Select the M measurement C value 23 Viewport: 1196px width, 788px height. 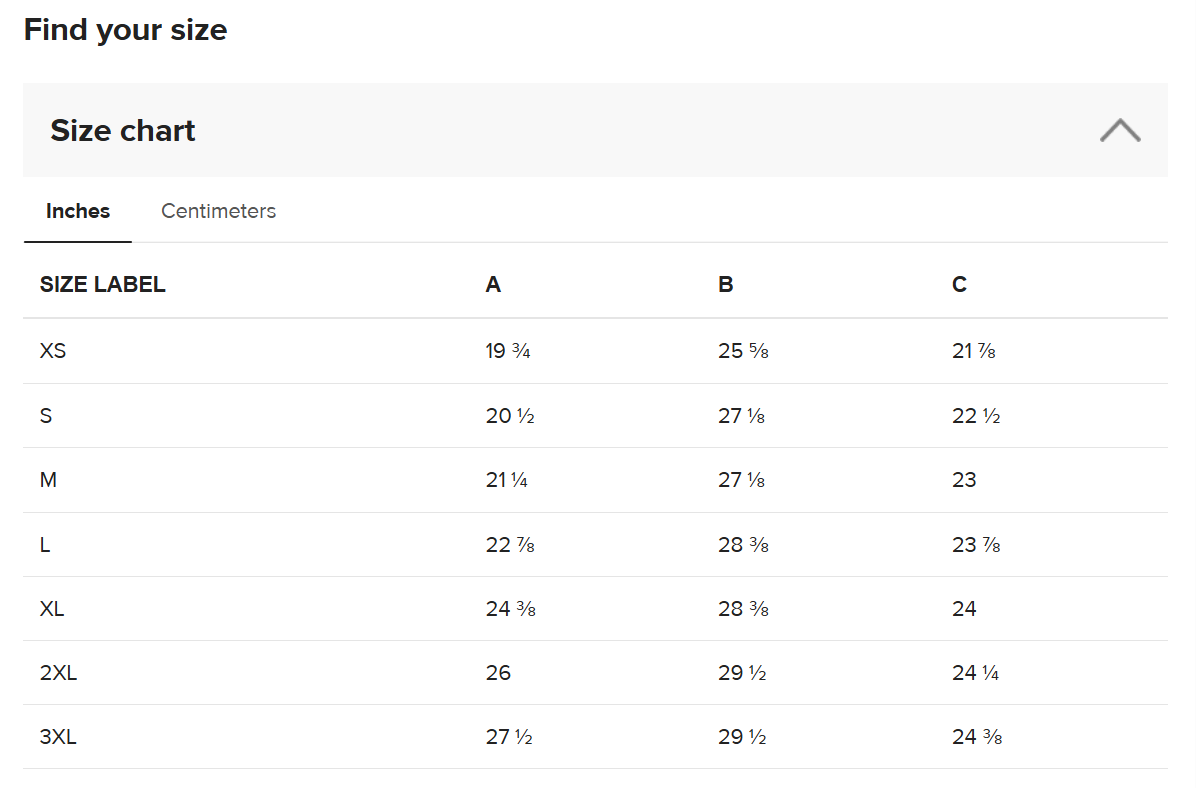[964, 480]
